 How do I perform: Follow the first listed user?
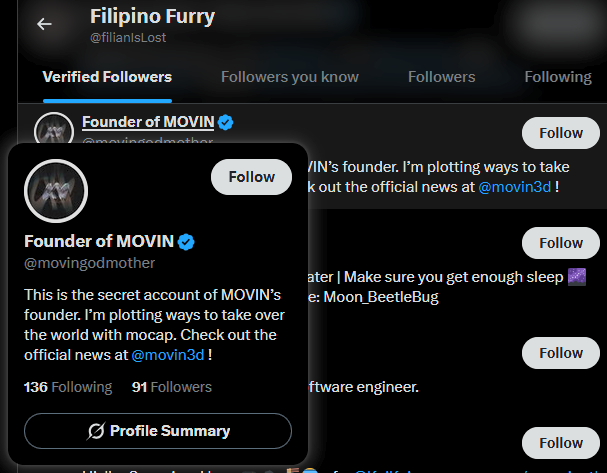point(560,133)
